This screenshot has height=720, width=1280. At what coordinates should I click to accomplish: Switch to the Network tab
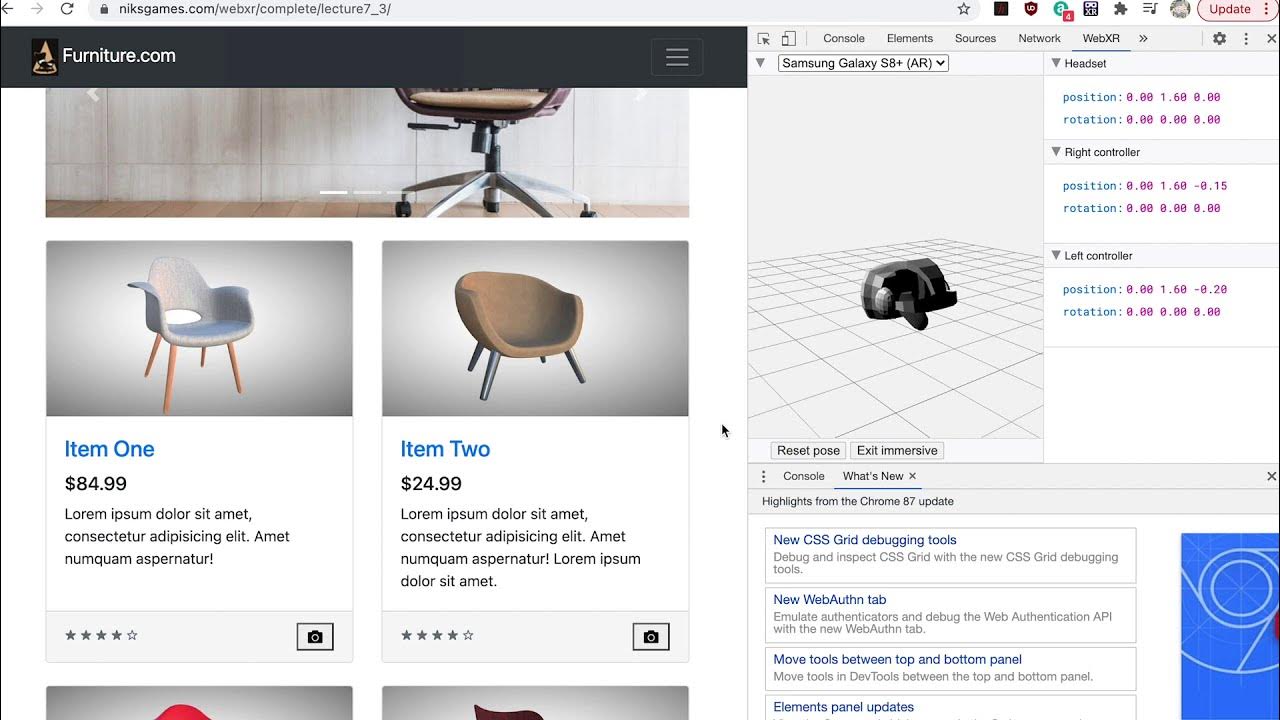pos(1039,39)
